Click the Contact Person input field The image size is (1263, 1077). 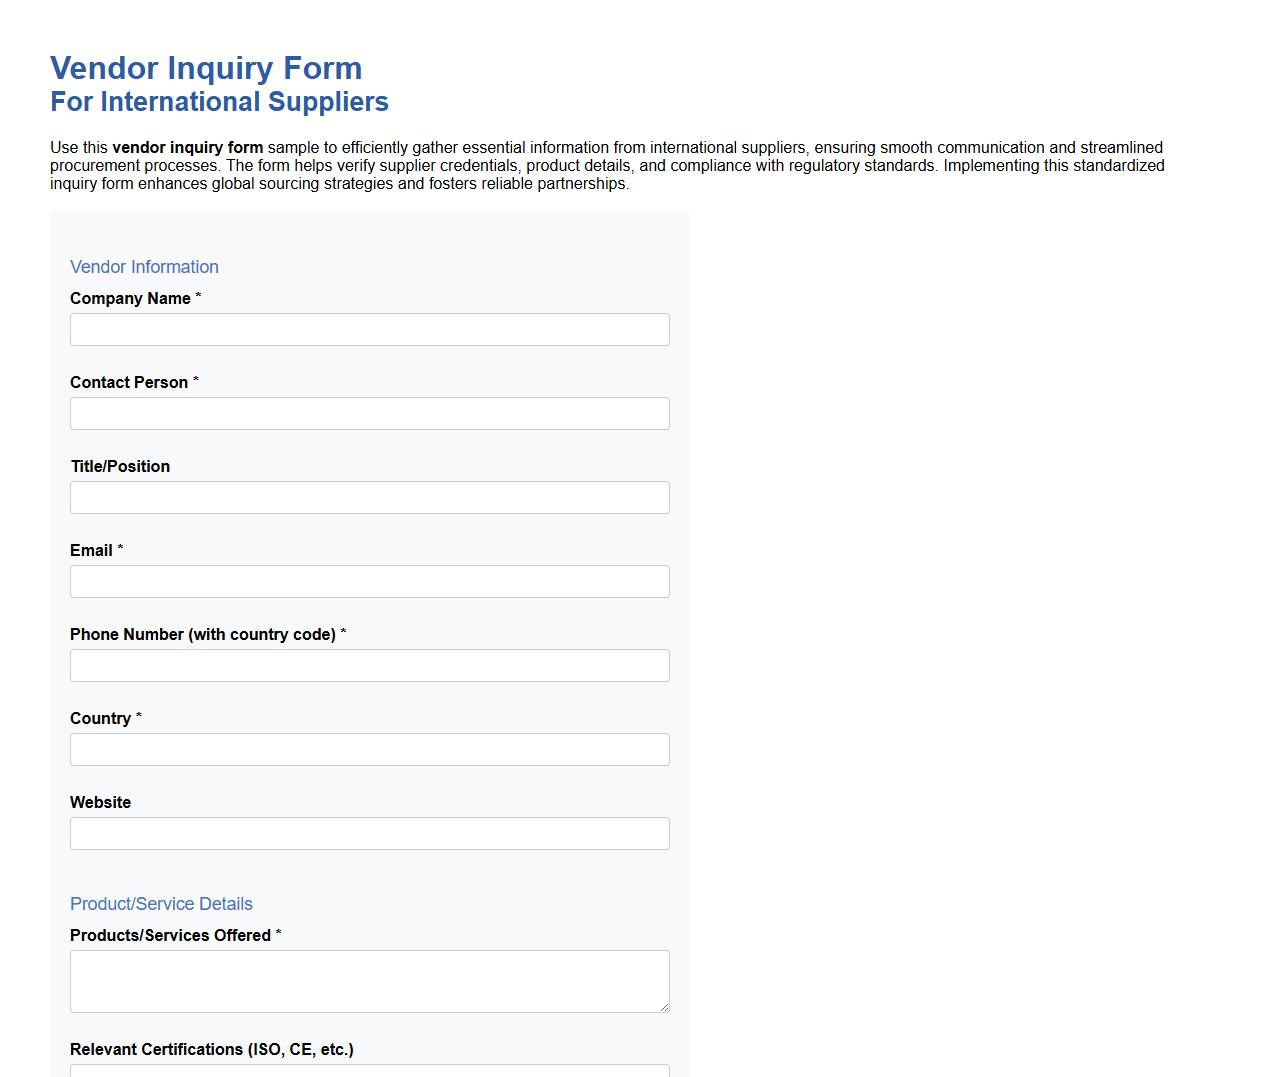tap(369, 413)
